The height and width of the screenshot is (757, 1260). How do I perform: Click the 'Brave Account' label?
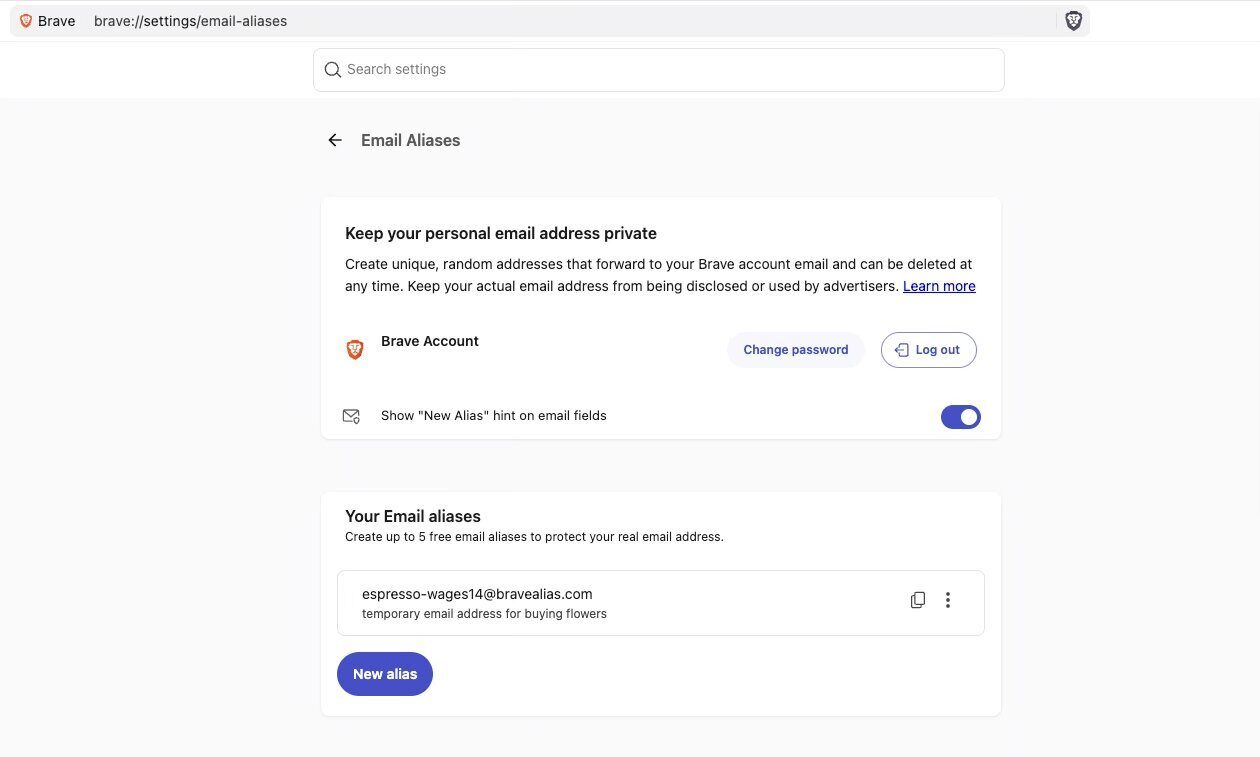(430, 341)
